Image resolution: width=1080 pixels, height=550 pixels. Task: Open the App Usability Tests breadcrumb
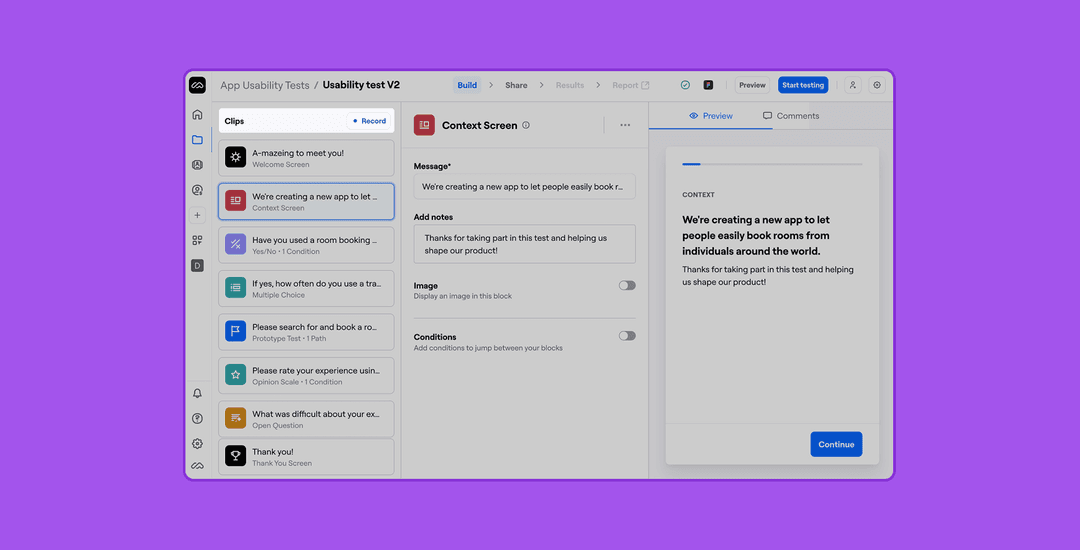[x=264, y=85]
